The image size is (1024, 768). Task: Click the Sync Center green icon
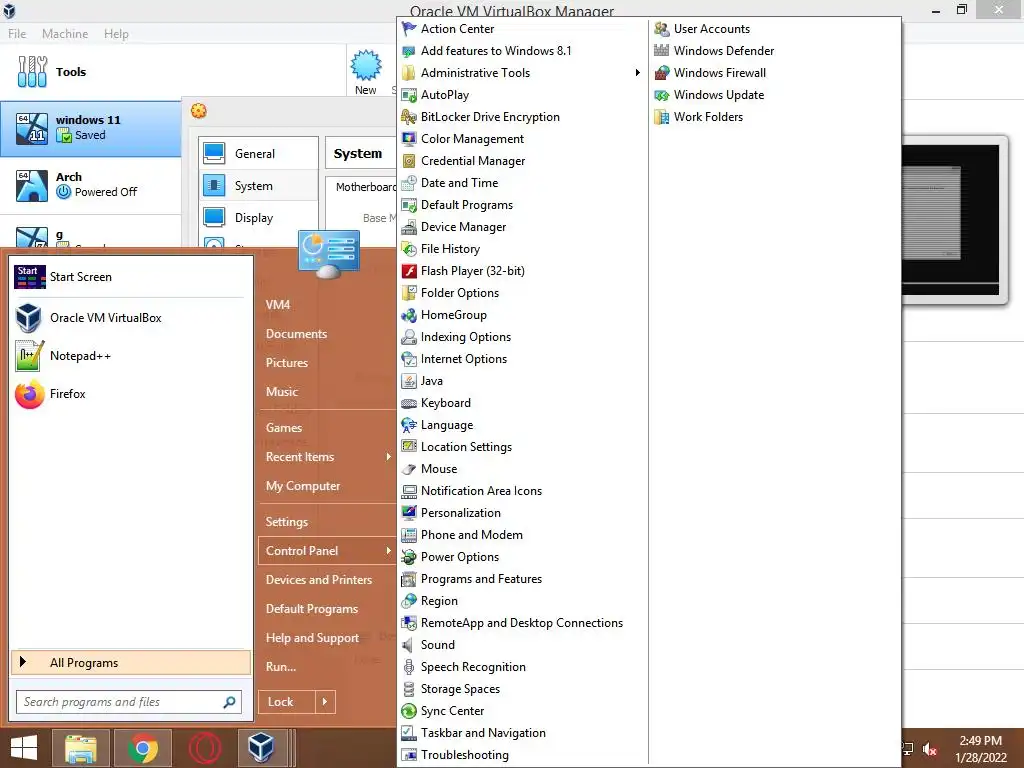pyautogui.click(x=409, y=711)
